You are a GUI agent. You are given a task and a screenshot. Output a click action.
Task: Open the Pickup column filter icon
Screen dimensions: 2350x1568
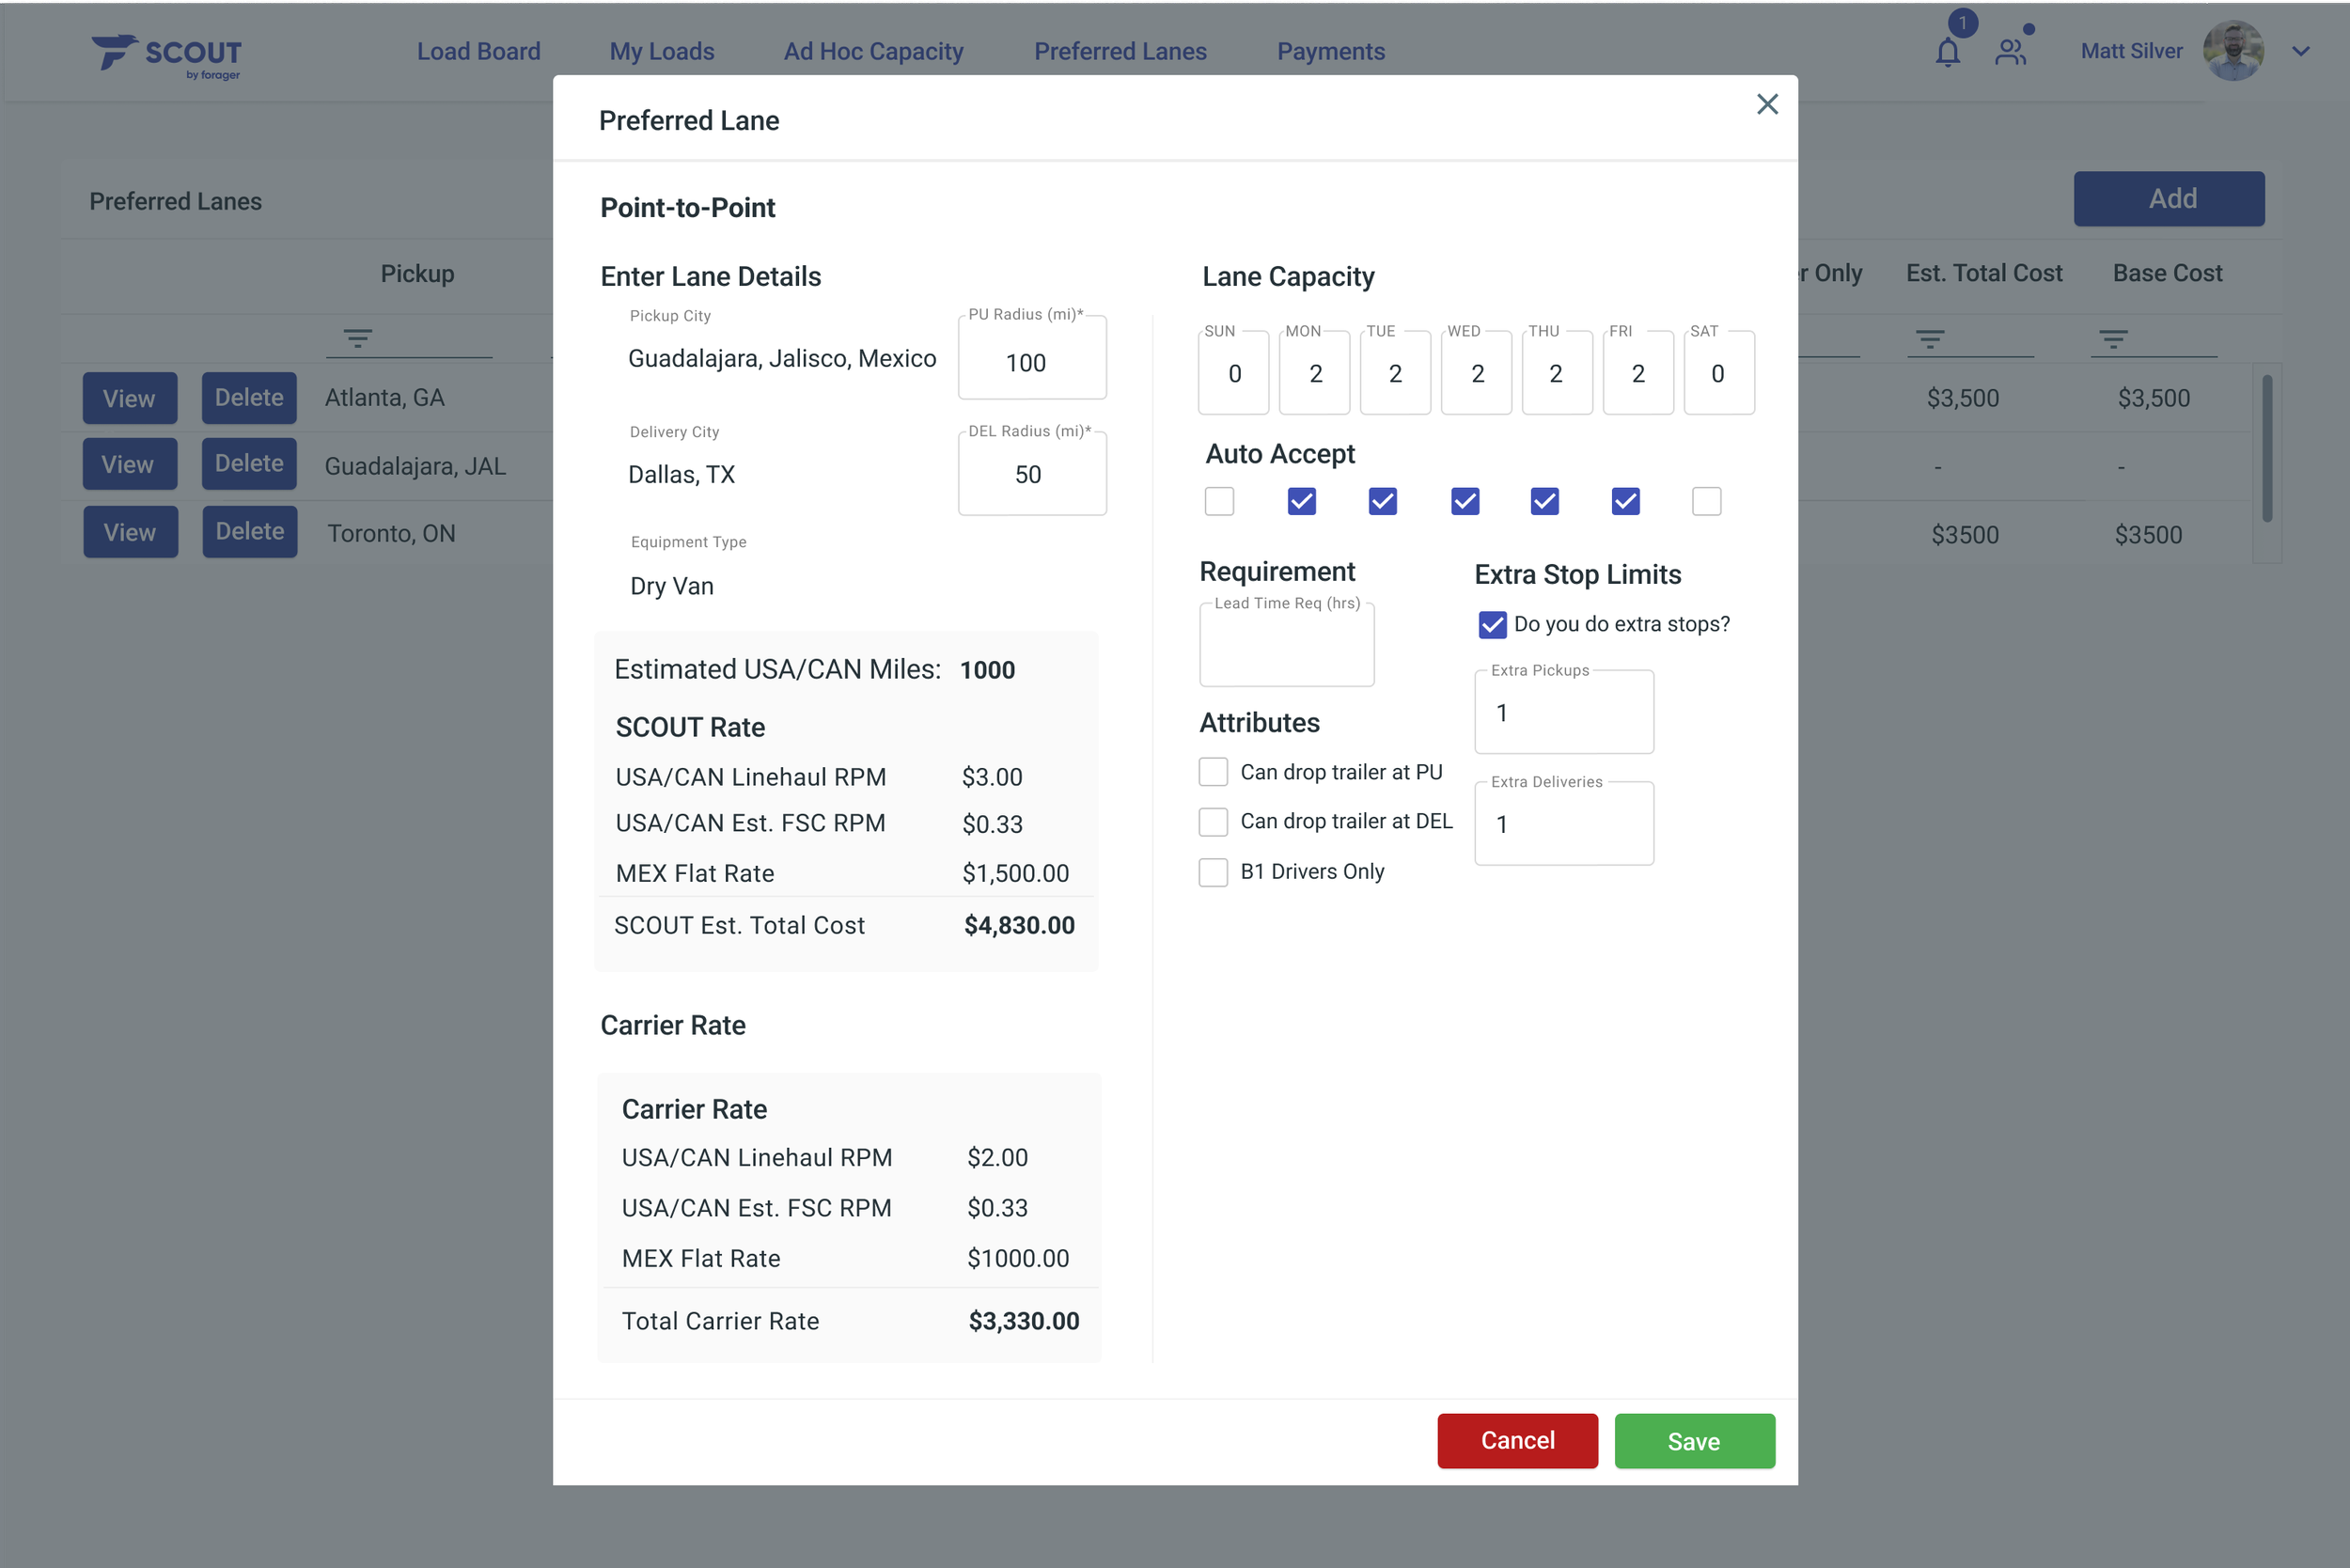tap(357, 339)
